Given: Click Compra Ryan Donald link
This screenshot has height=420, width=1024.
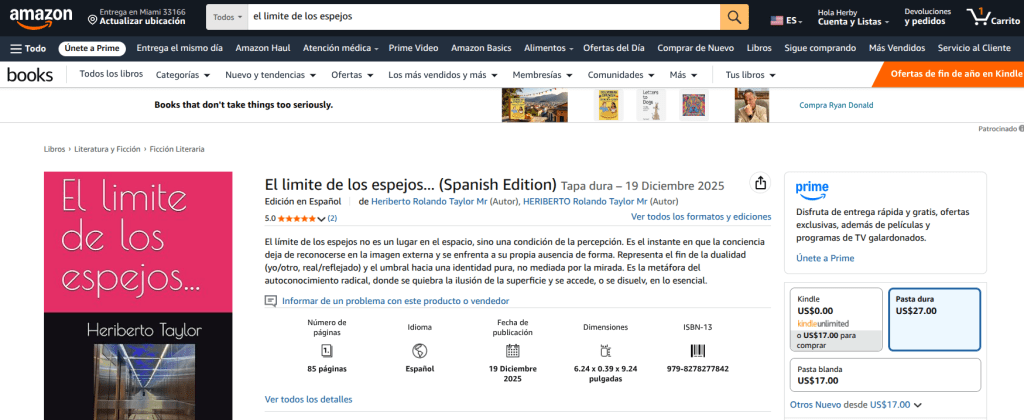Looking at the screenshot, I should (x=836, y=105).
